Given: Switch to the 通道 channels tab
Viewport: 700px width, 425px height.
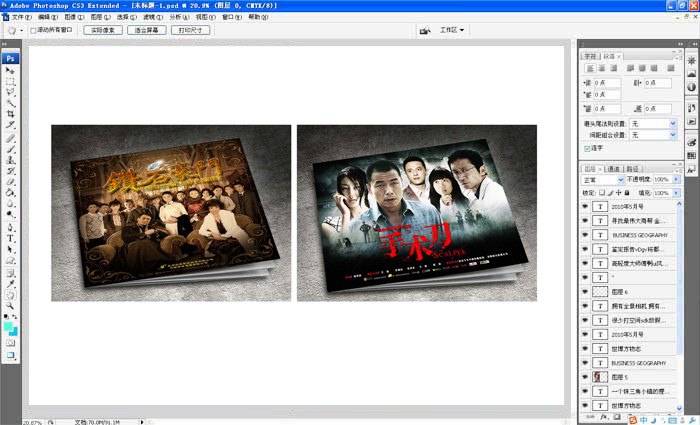Looking at the screenshot, I should [x=614, y=169].
